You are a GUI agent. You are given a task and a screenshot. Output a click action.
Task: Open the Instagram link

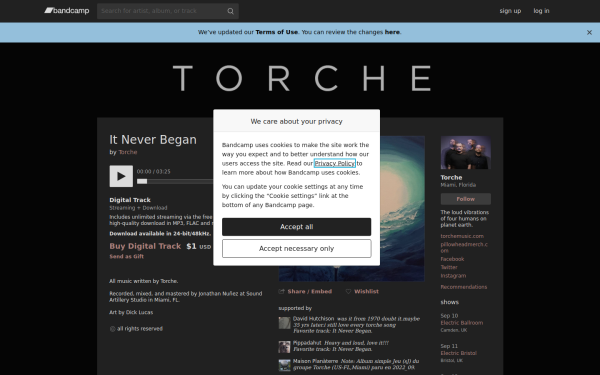[x=453, y=276]
